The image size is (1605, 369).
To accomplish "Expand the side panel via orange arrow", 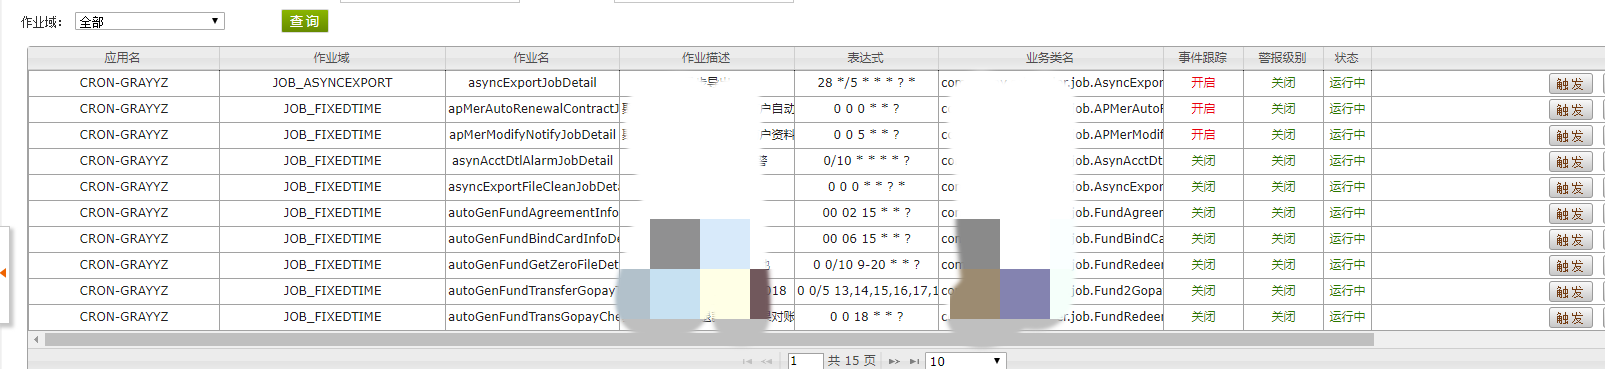I will click(x=4, y=273).
